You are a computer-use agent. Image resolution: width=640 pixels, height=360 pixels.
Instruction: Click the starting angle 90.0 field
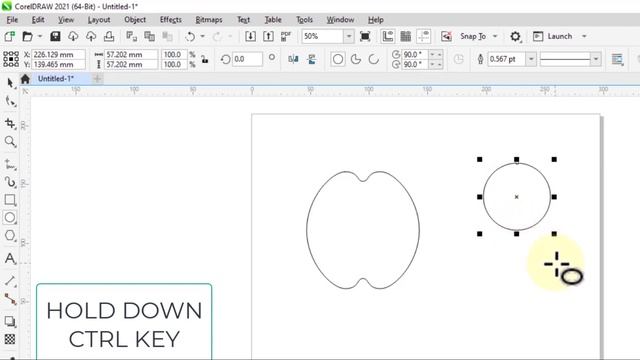click(416, 54)
